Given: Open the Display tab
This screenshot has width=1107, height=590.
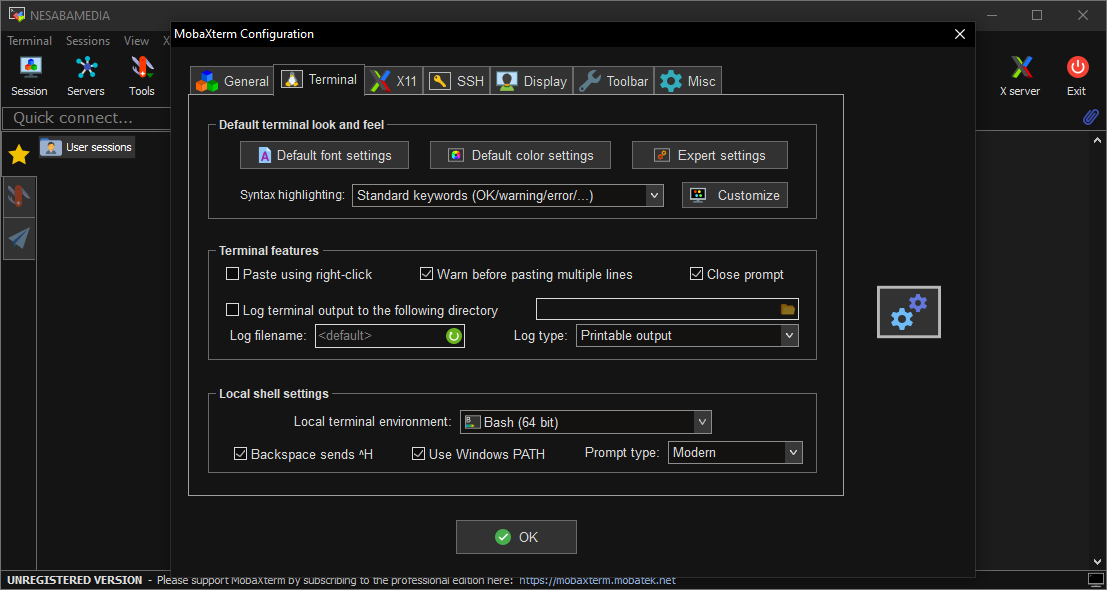Looking at the screenshot, I should coord(532,81).
